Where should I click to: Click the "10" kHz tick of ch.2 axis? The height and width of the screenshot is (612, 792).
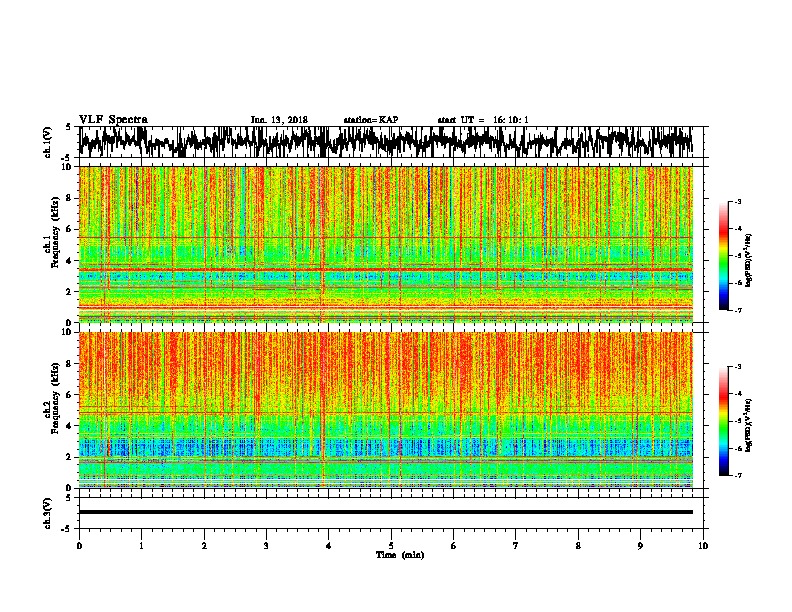(67, 332)
